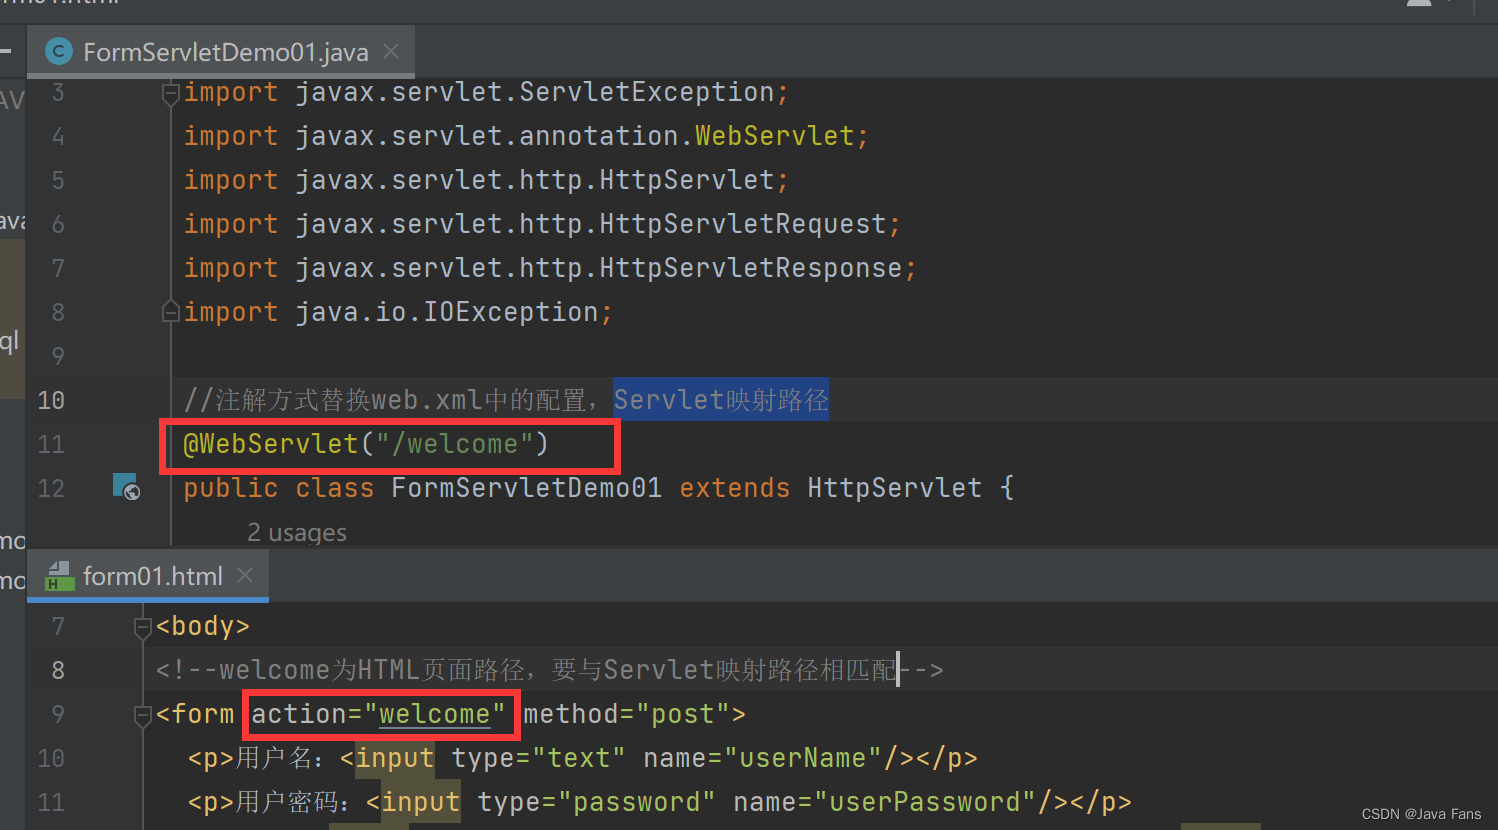Click line number 10 in the Java editor gutter
Image resolution: width=1498 pixels, height=830 pixels.
(51, 400)
